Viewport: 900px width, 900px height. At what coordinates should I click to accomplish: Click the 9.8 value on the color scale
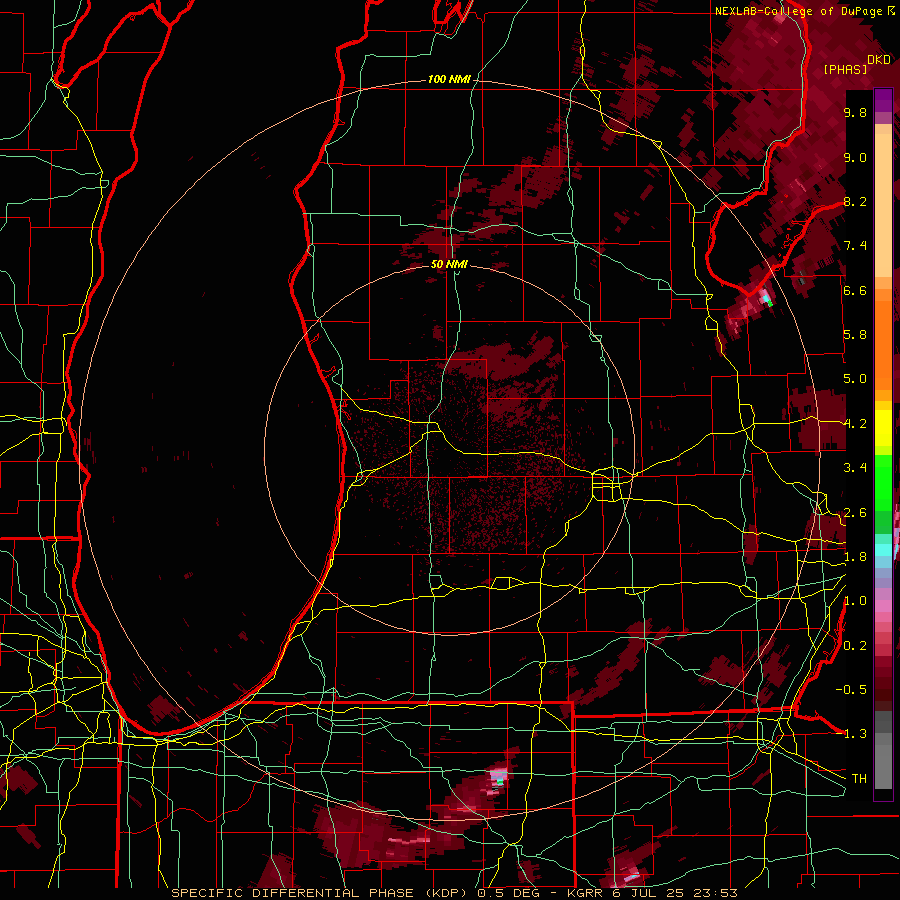pos(855,112)
